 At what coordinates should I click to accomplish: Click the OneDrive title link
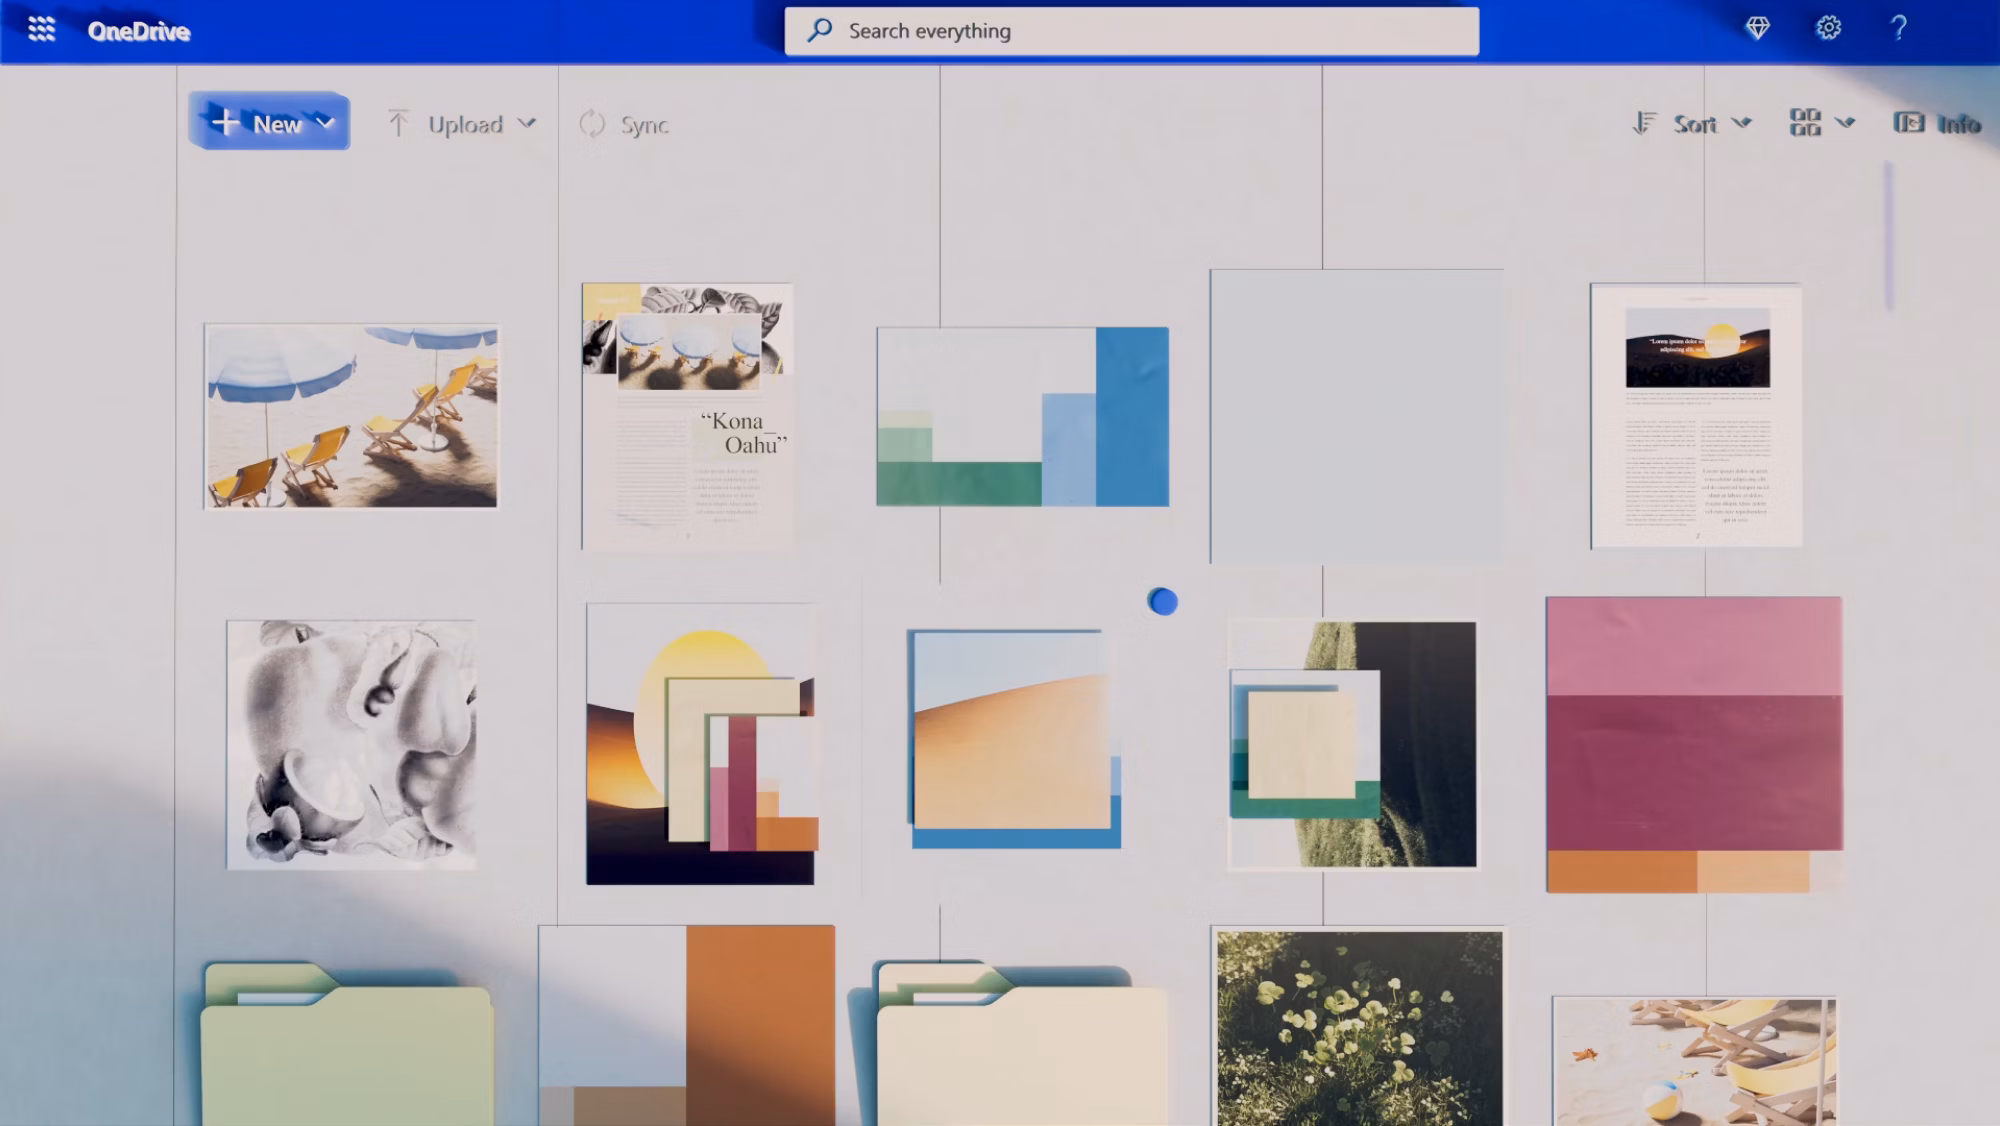point(138,31)
